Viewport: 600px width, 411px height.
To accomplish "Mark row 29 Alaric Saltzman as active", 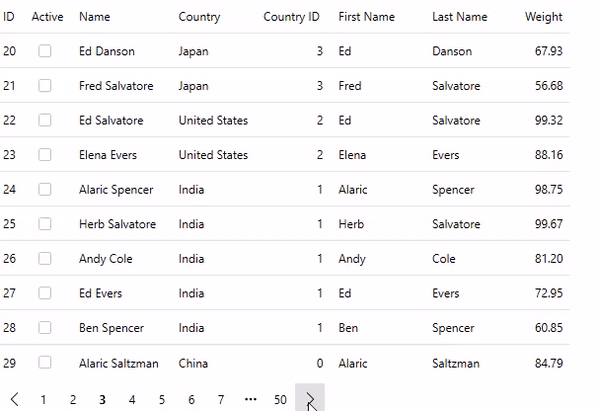I will 45,363.
